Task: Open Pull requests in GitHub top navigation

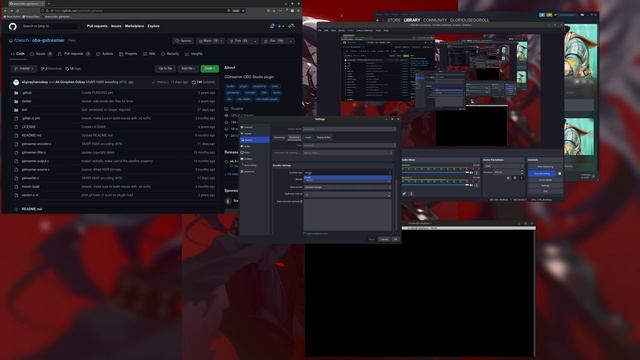Action: click(x=97, y=26)
